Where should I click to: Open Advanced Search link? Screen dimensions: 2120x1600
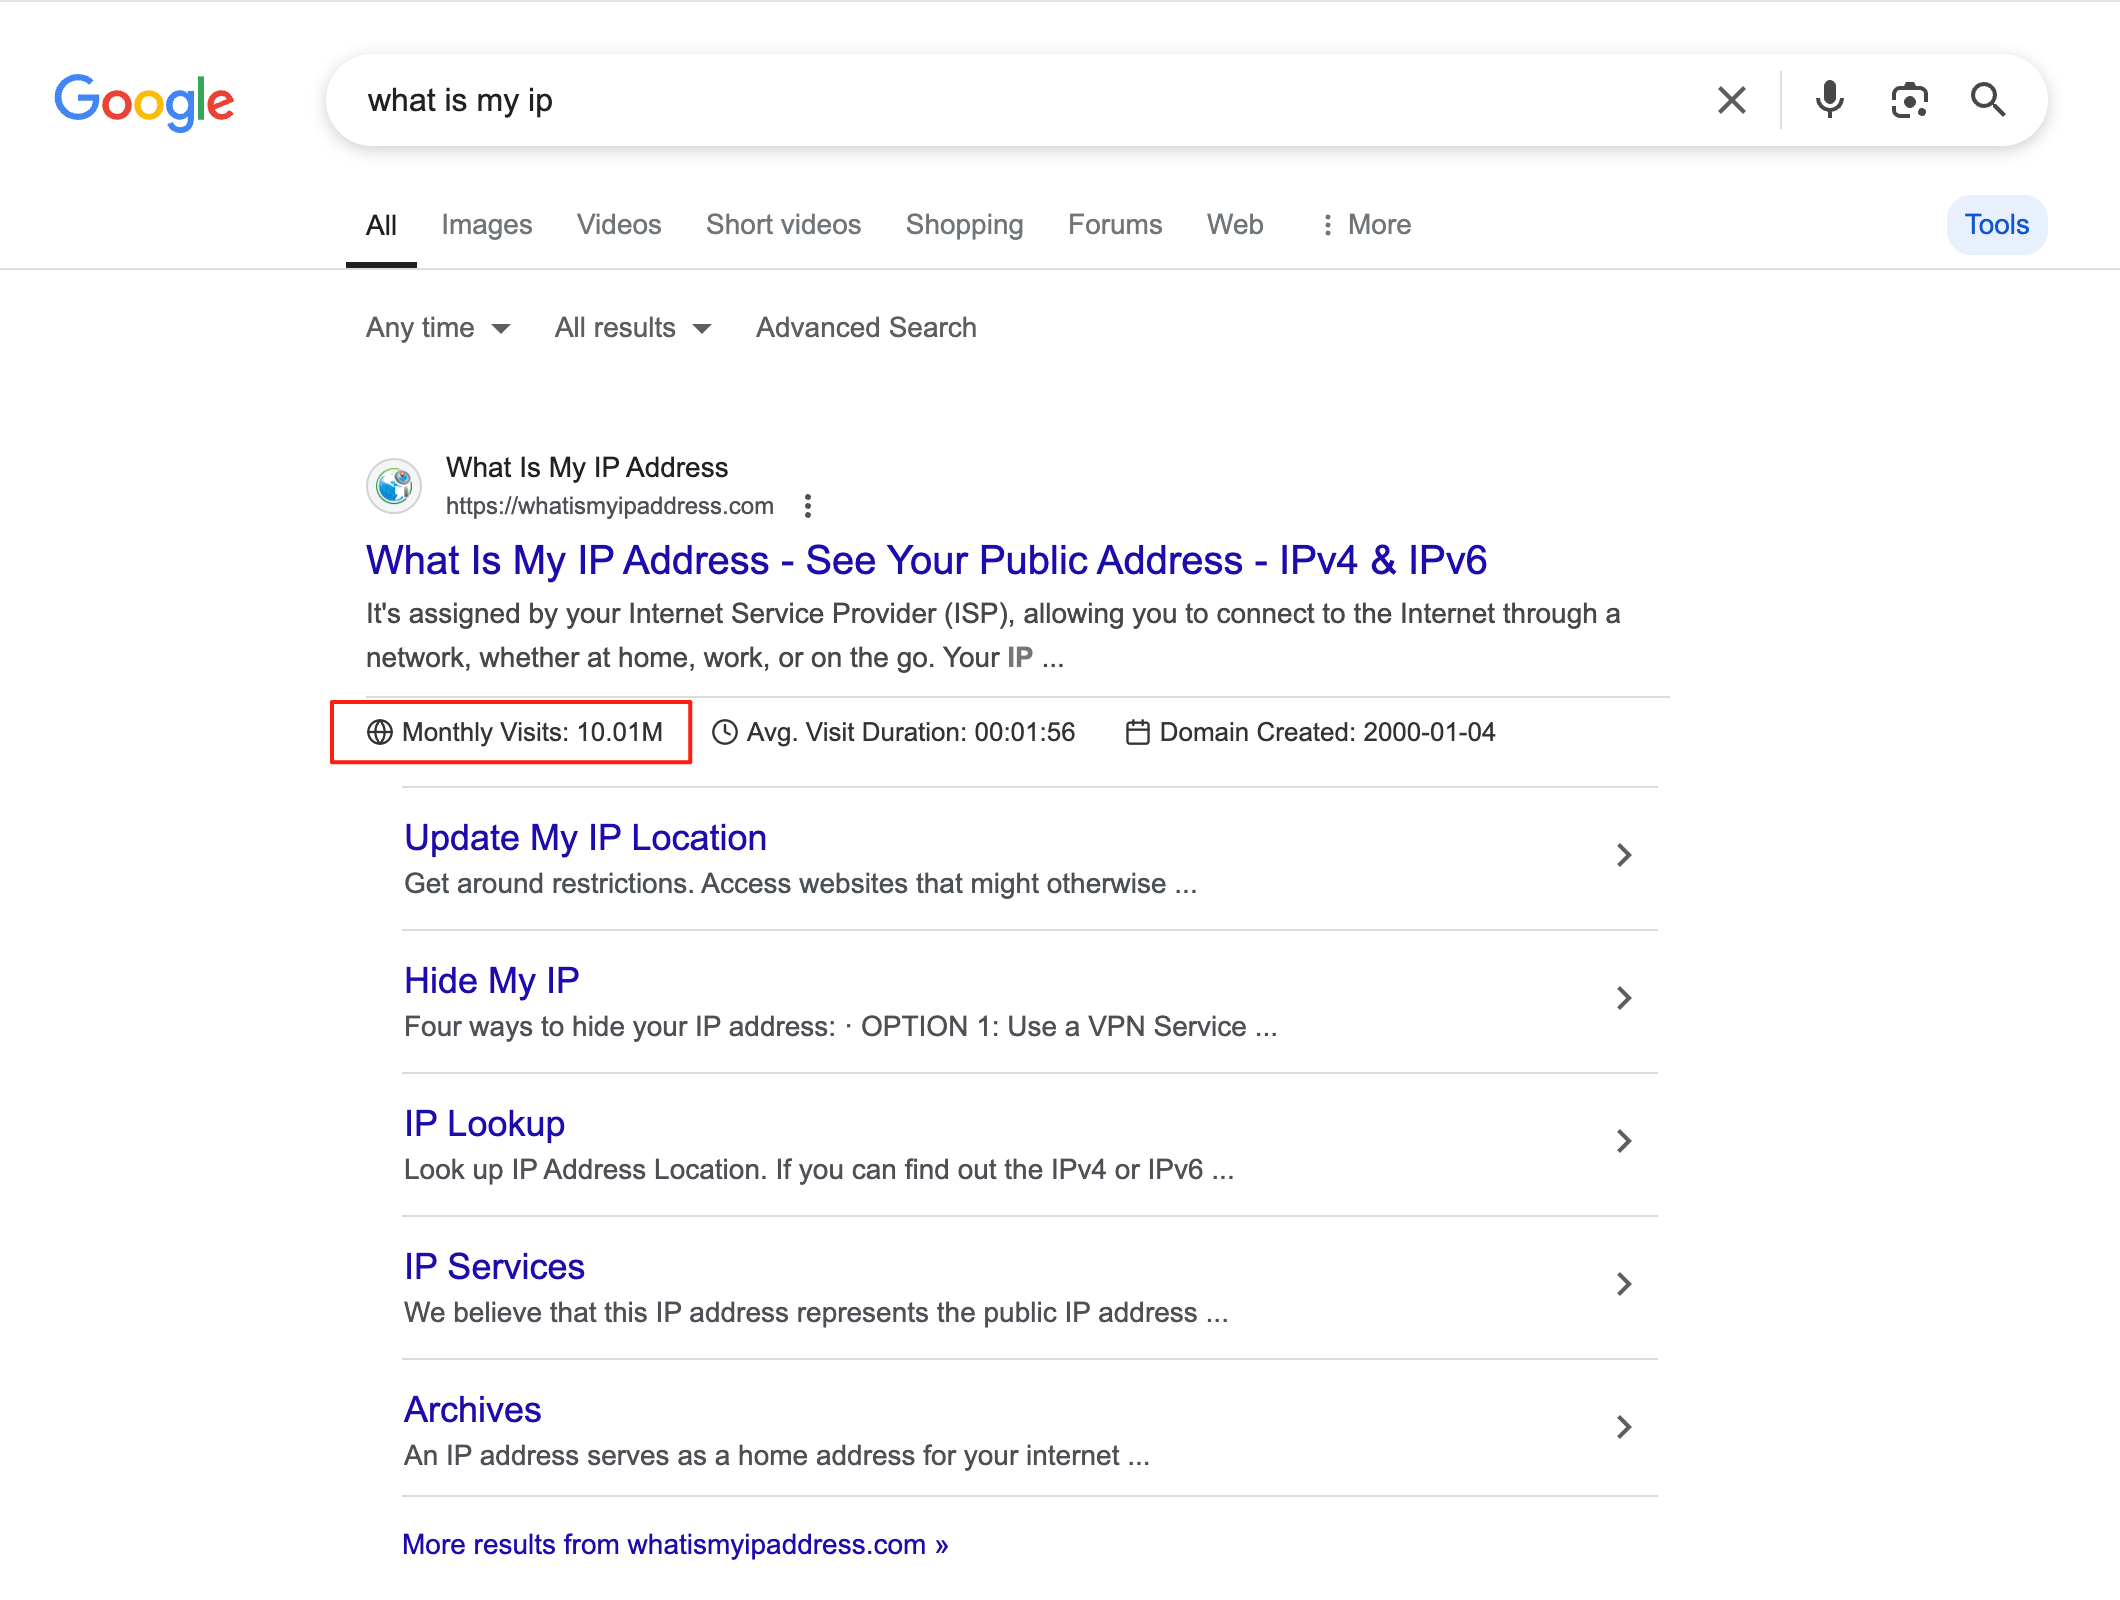(x=866, y=328)
